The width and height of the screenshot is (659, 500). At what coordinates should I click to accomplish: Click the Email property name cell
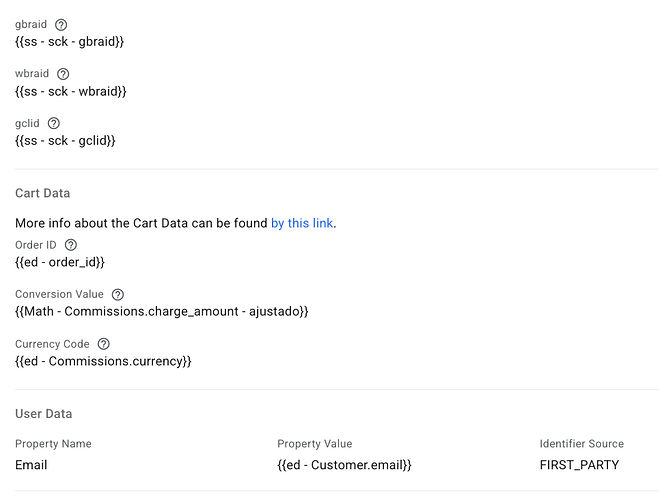click(x=31, y=465)
